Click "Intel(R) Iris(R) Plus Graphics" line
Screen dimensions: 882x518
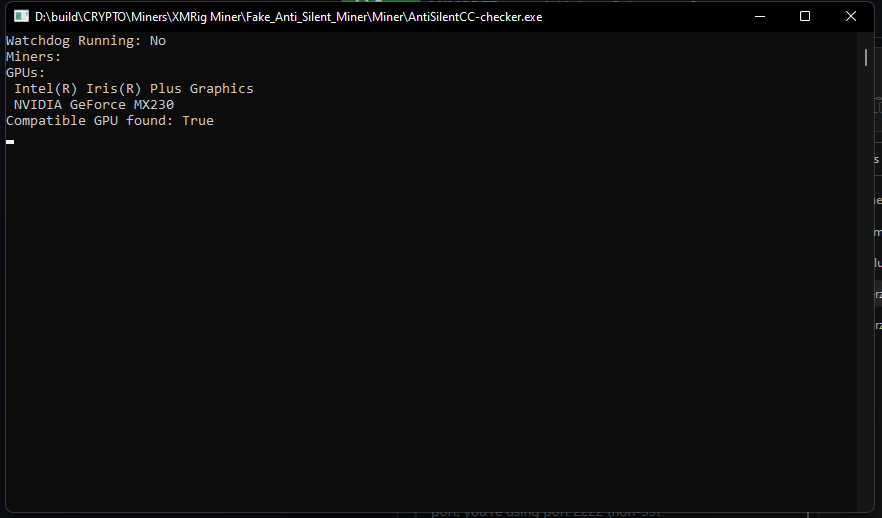(x=134, y=89)
